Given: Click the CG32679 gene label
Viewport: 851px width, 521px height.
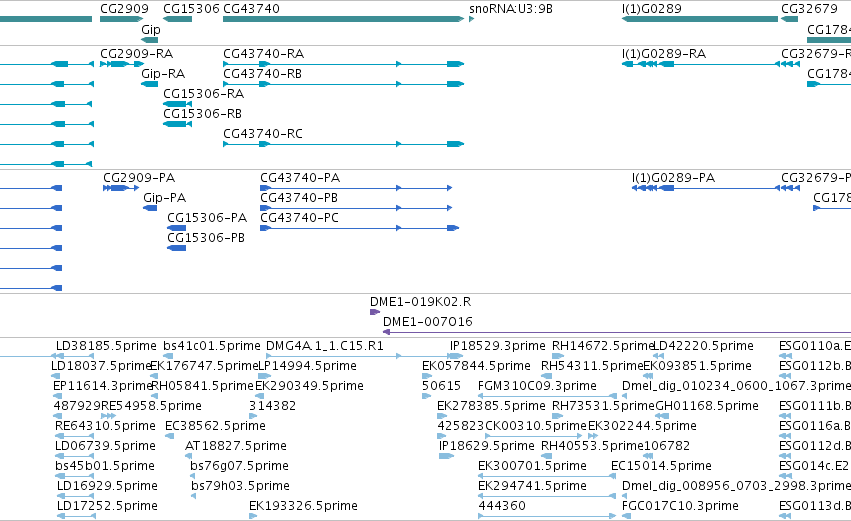Looking at the screenshot, I should pyautogui.click(x=809, y=9).
